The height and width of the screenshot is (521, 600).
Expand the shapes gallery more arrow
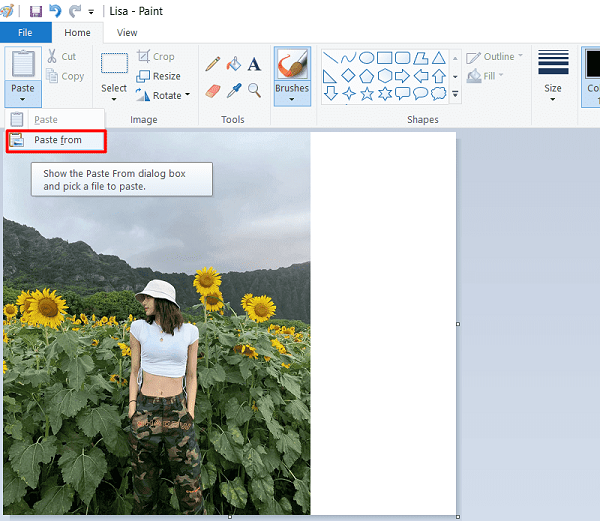(455, 94)
